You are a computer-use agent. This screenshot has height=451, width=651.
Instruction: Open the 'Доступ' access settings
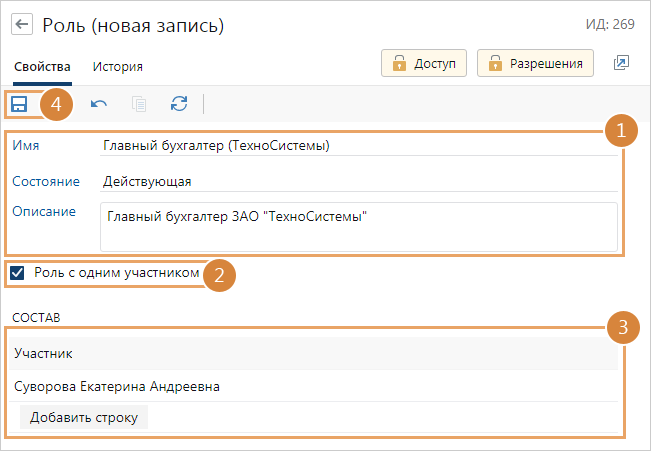click(424, 63)
